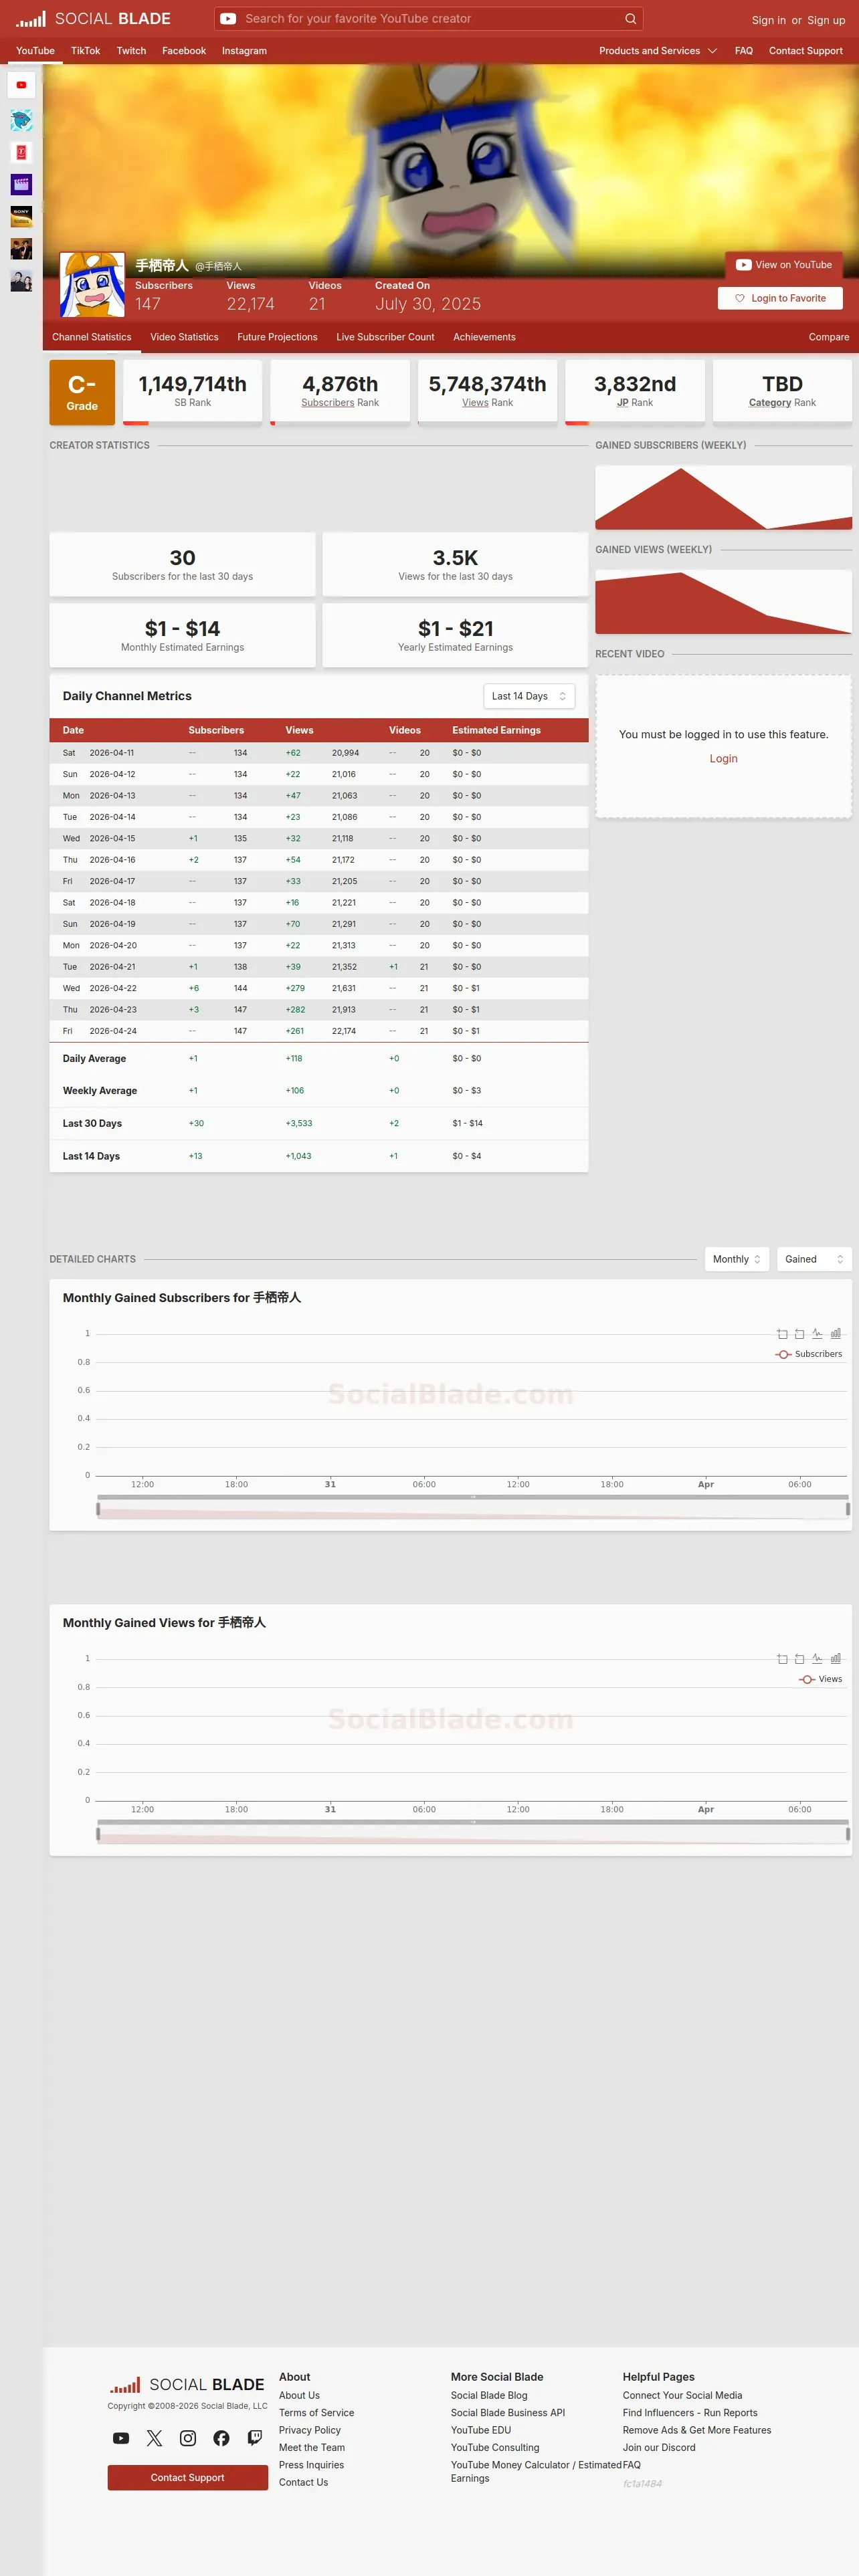
Task: Open Social Blade Blog footer link
Action: 489,2395
